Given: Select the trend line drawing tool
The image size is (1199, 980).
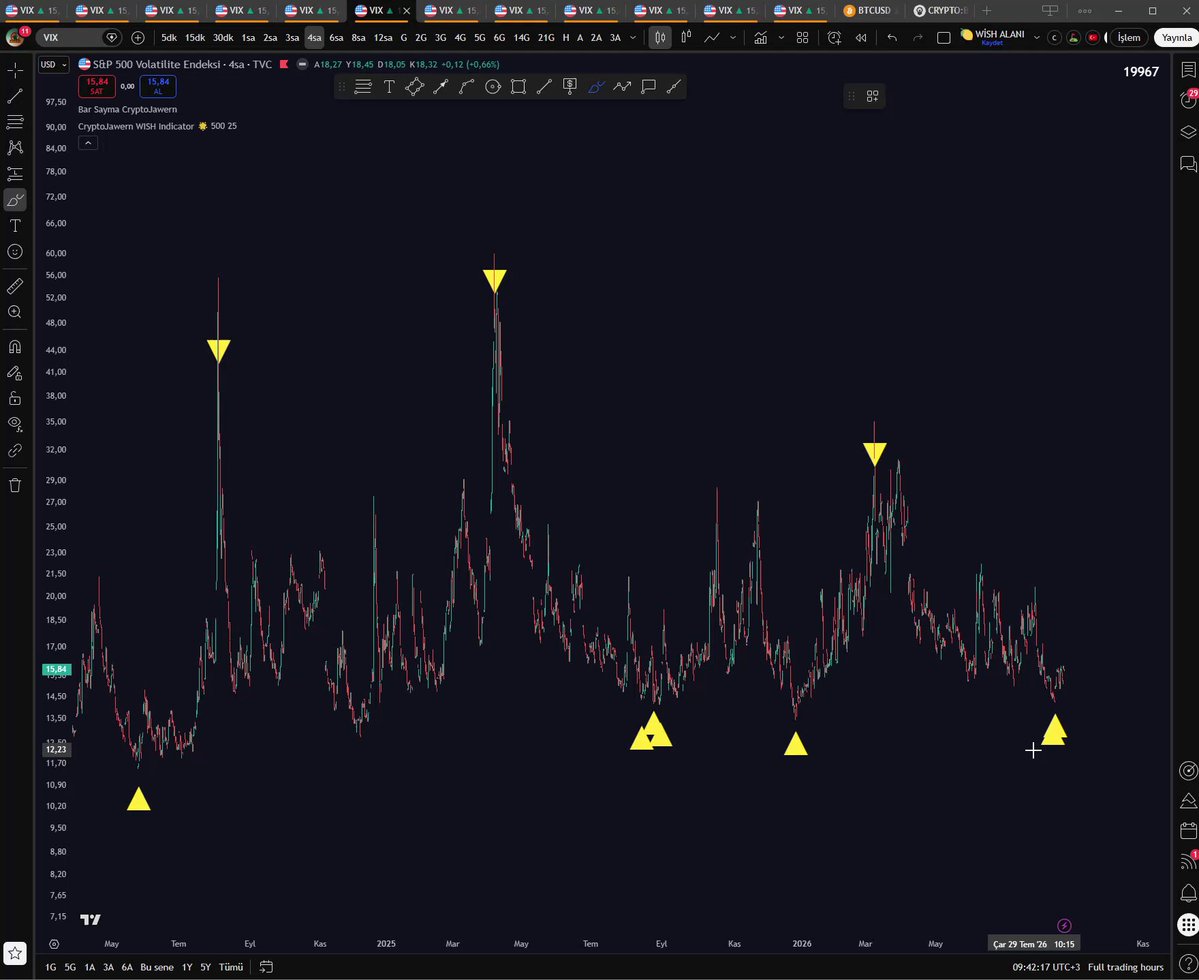Looking at the screenshot, I should click(15, 96).
